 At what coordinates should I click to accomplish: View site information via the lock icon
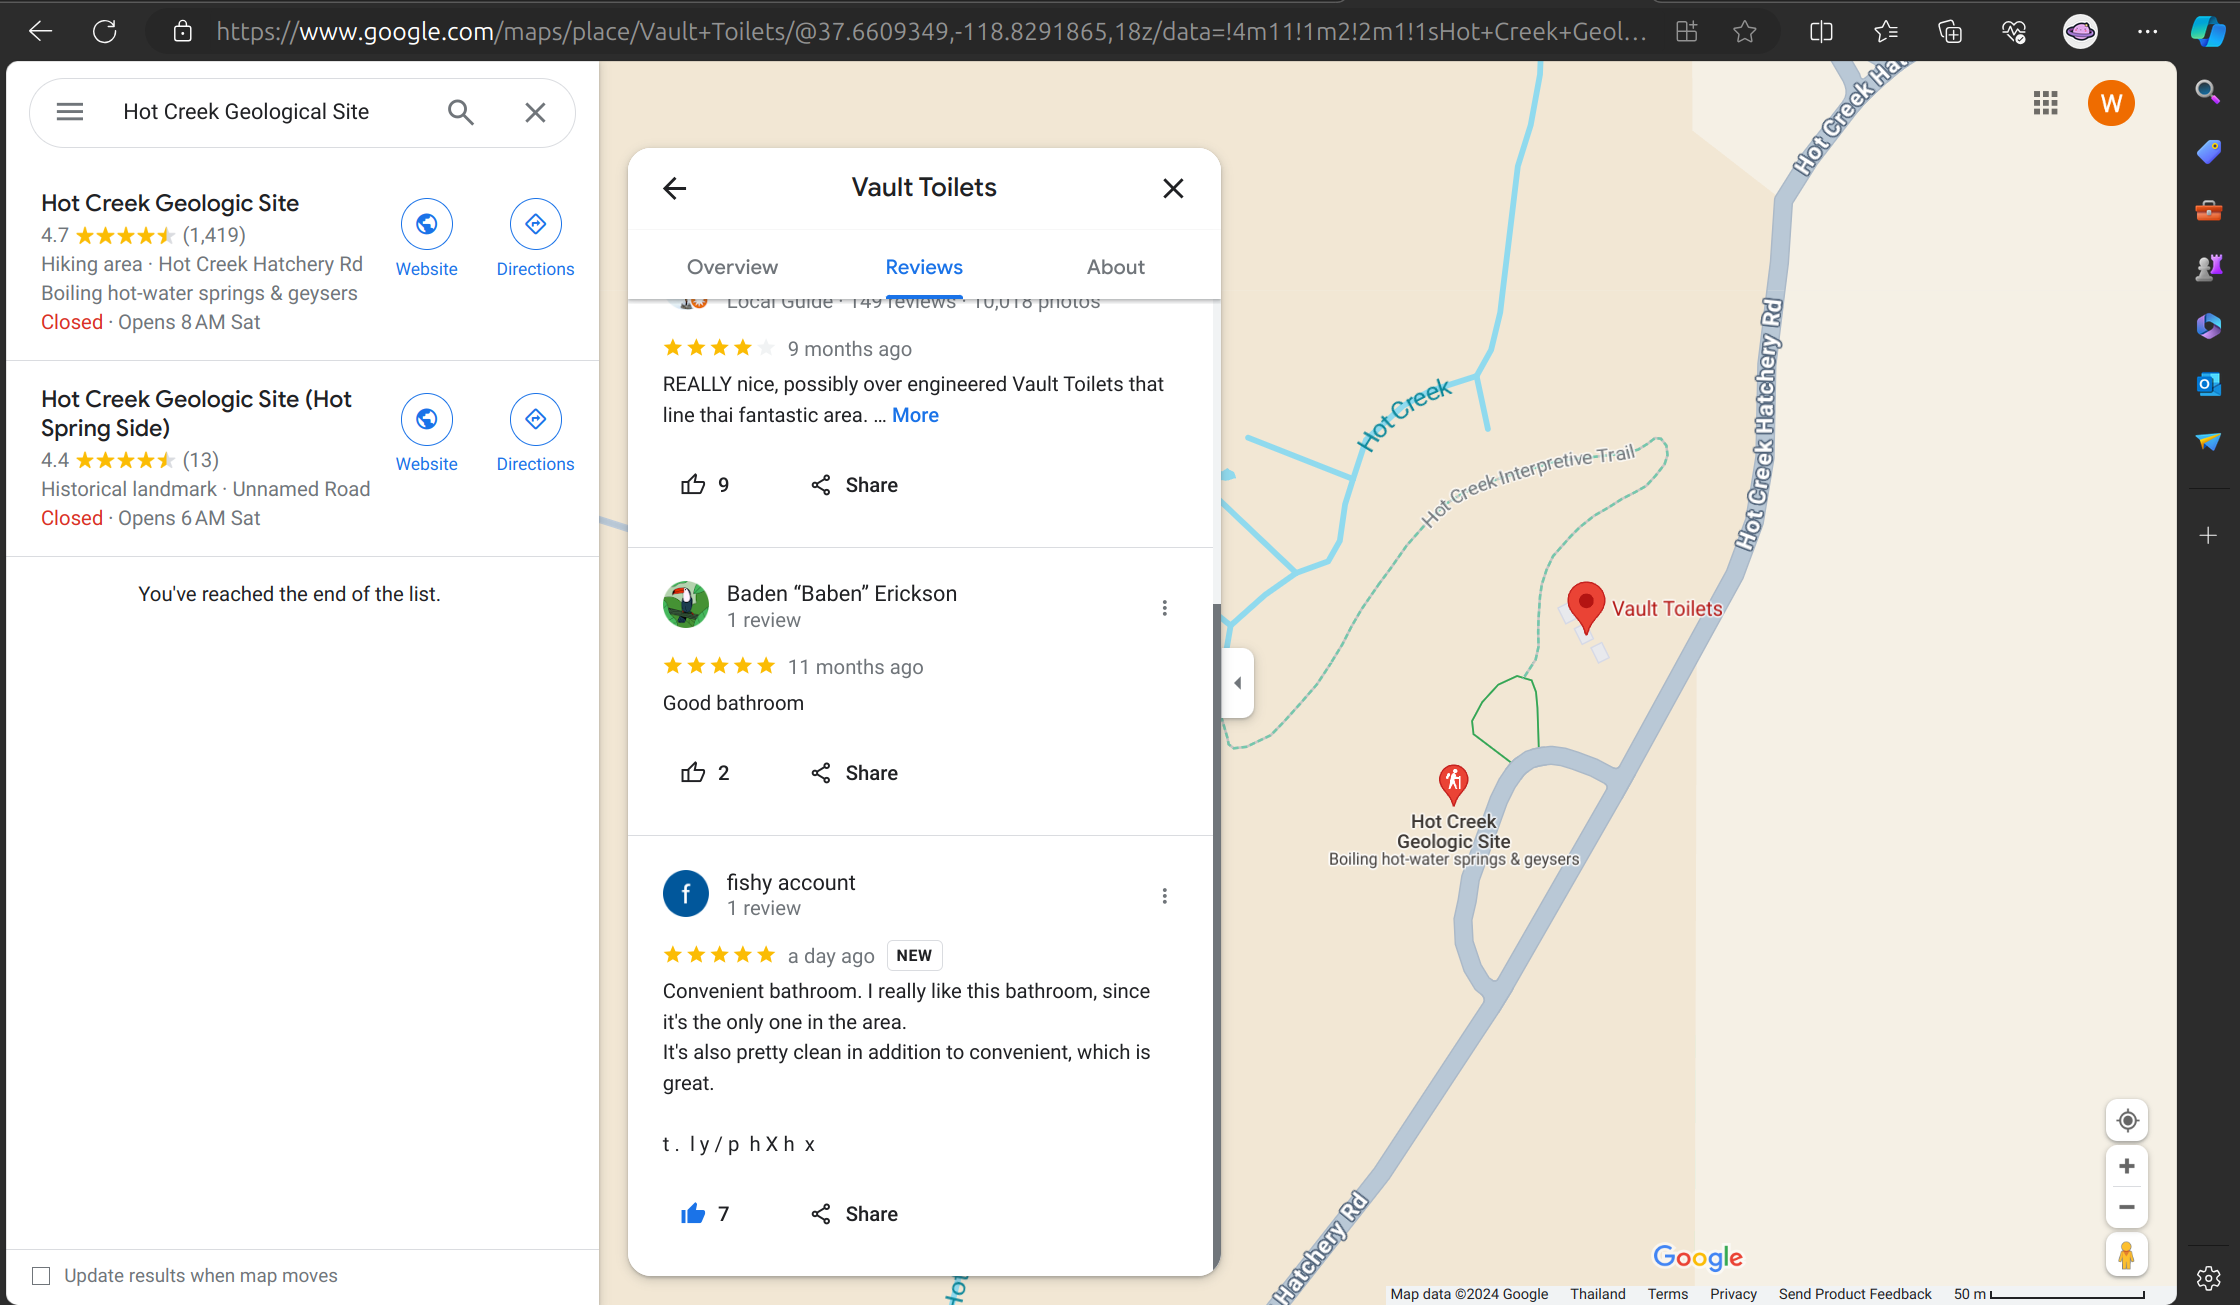[182, 32]
